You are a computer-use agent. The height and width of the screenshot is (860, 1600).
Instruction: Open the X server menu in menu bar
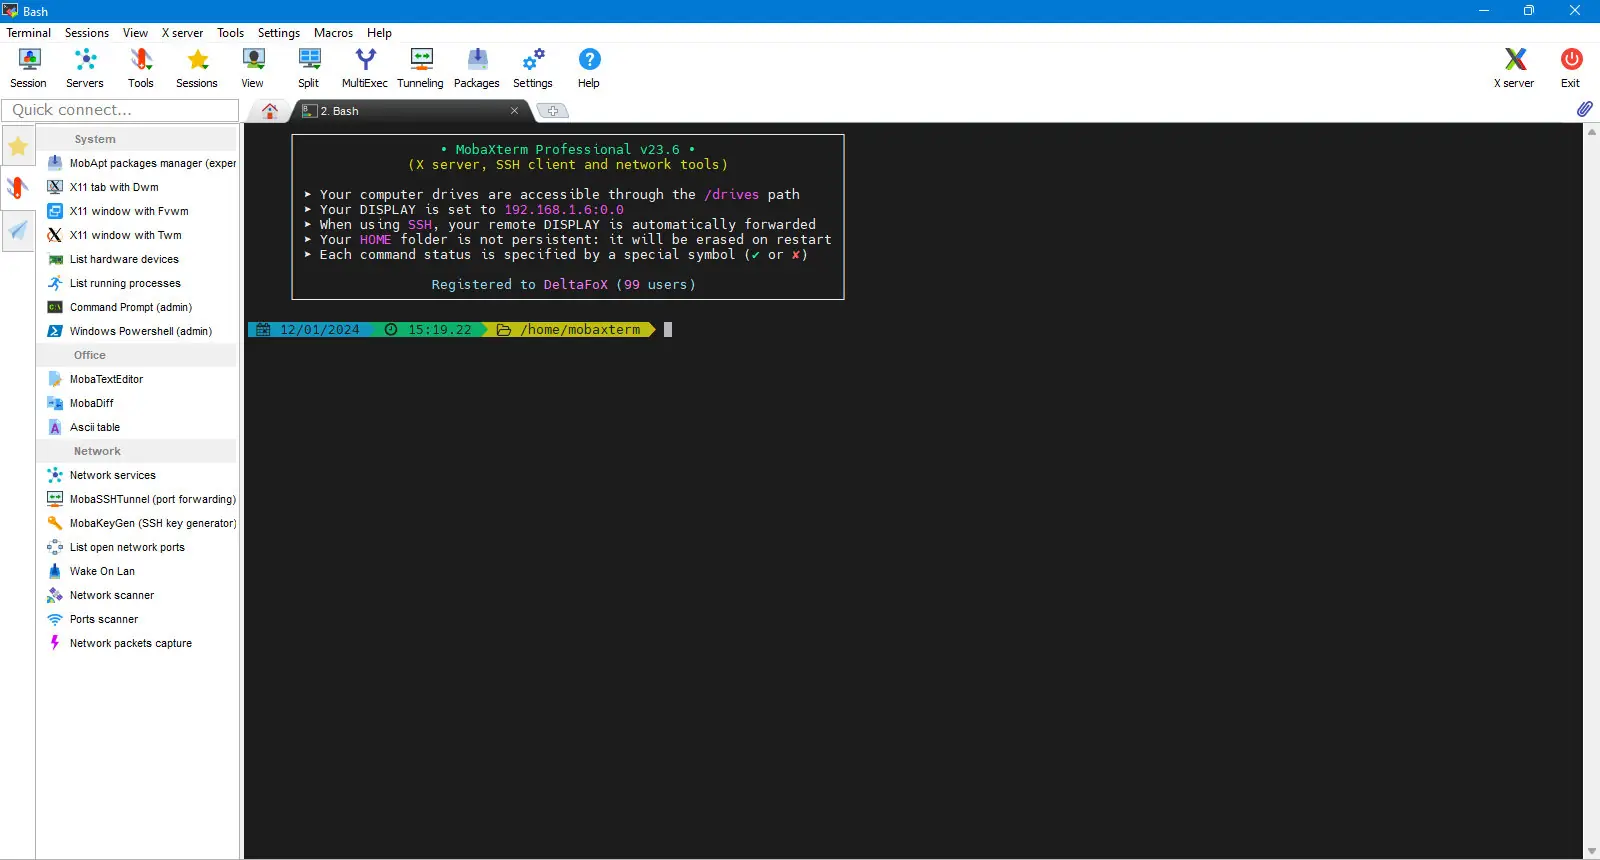[x=182, y=33]
